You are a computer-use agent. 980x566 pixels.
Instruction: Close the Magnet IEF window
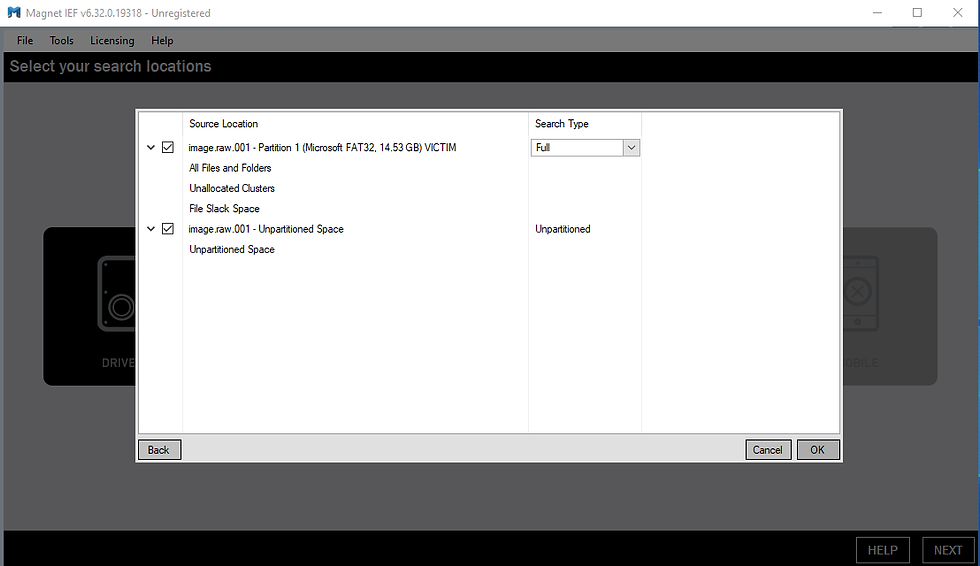tap(958, 12)
